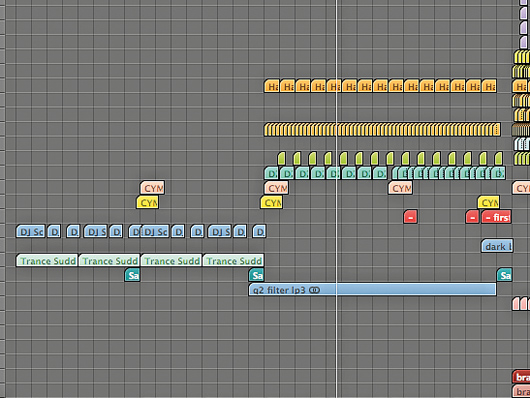The height and width of the screenshot is (398, 530).
Task: Click the first Trance Sudd region
Action: pos(47,261)
